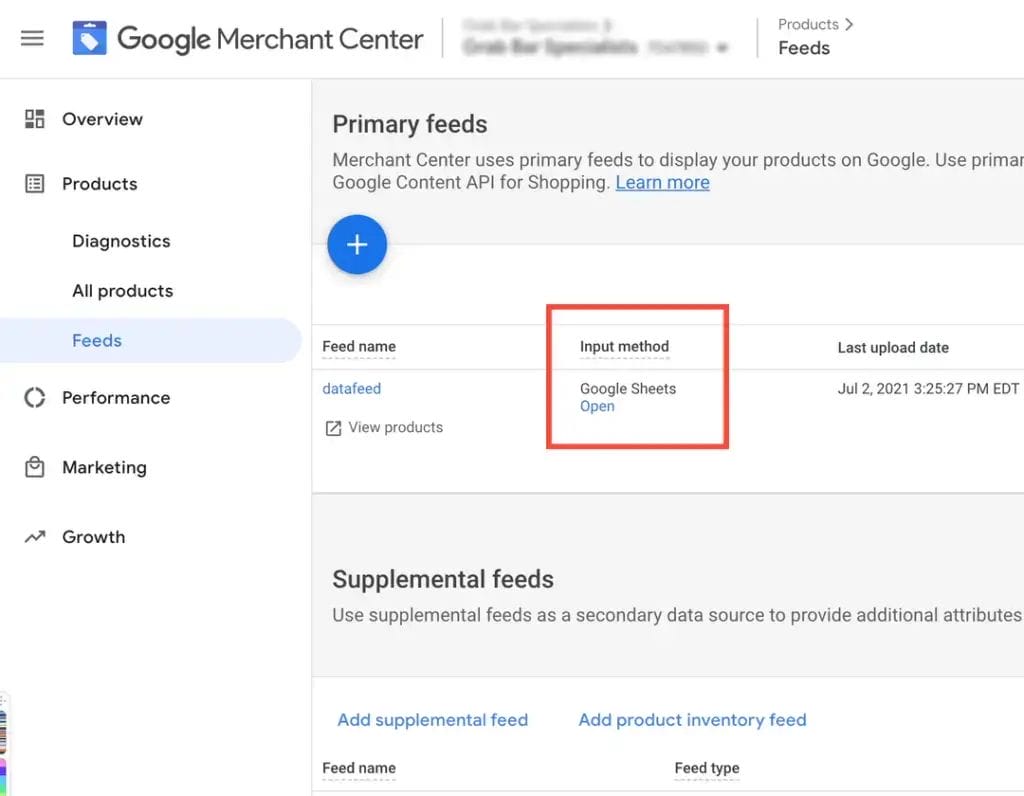Click the View products external link icon
This screenshot has width=1024, height=796.
333,428
